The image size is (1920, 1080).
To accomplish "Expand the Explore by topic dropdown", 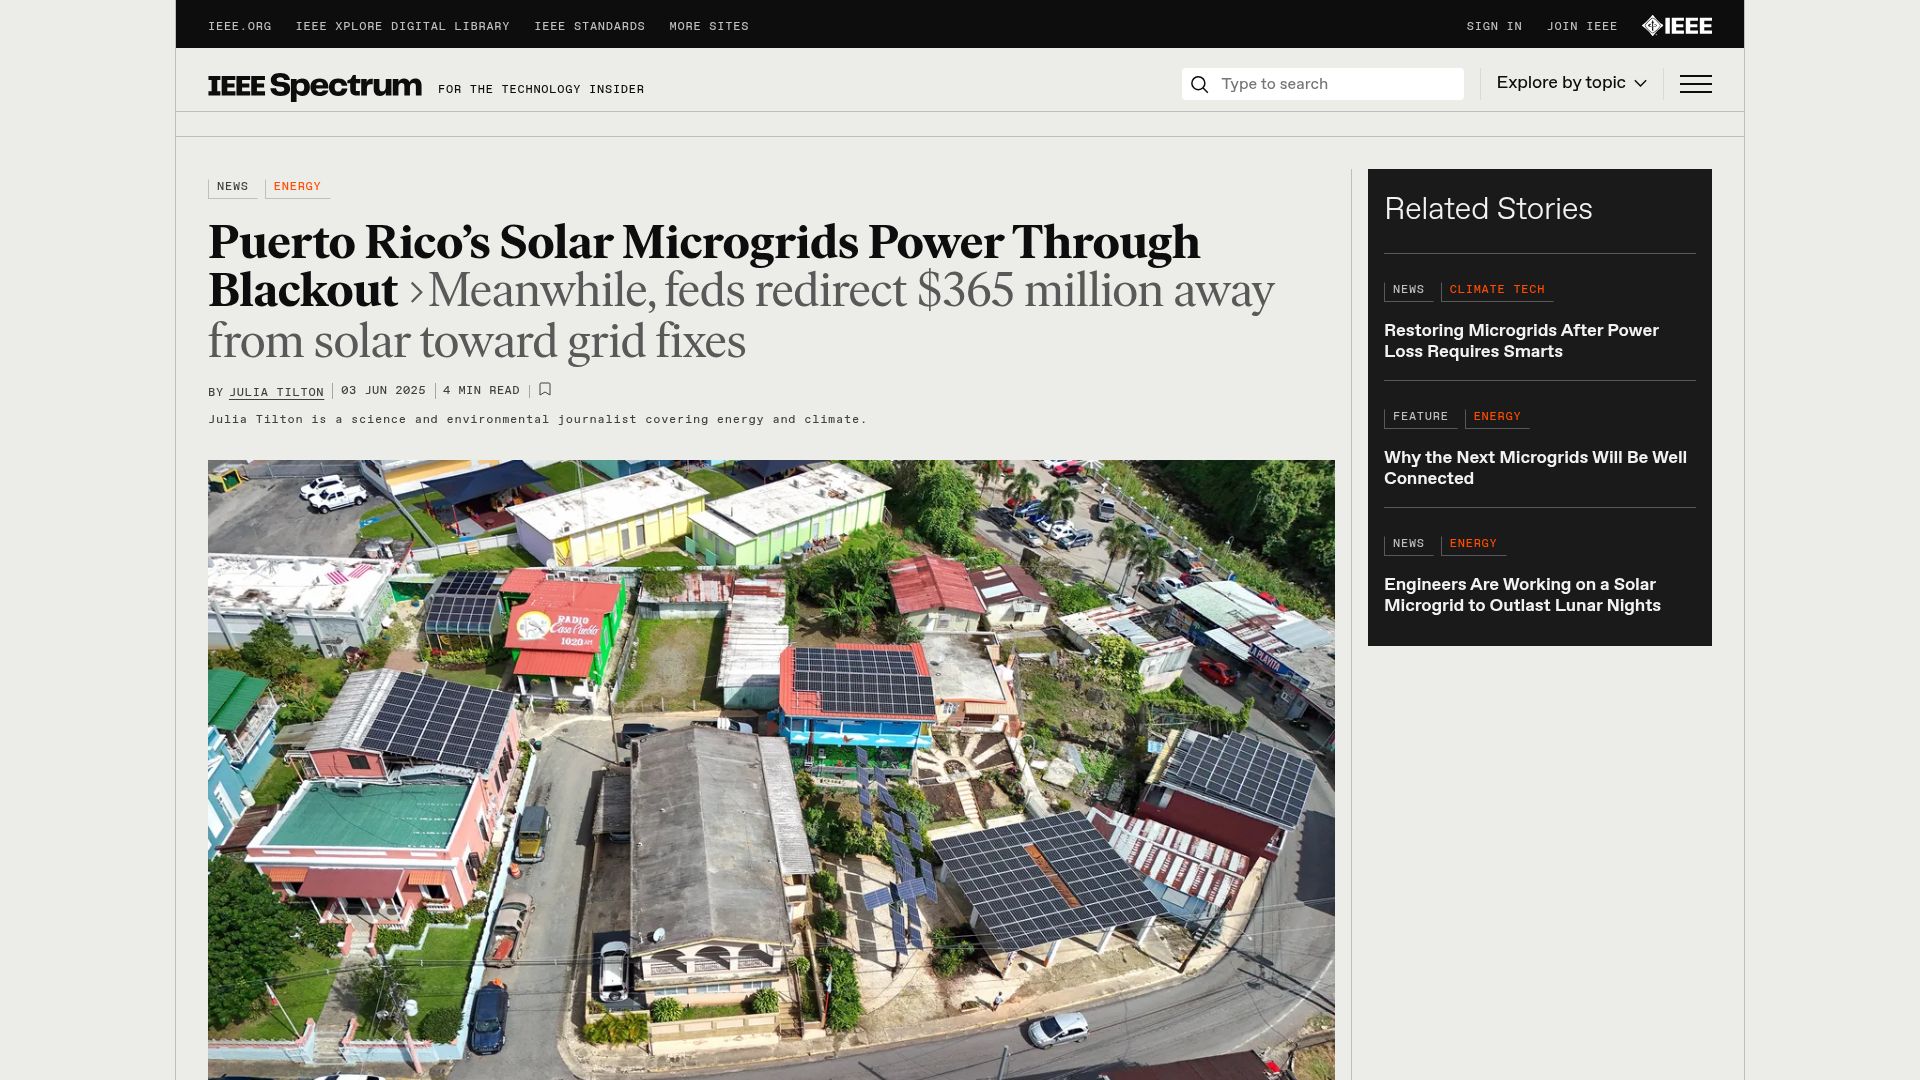I will [x=1572, y=83].
